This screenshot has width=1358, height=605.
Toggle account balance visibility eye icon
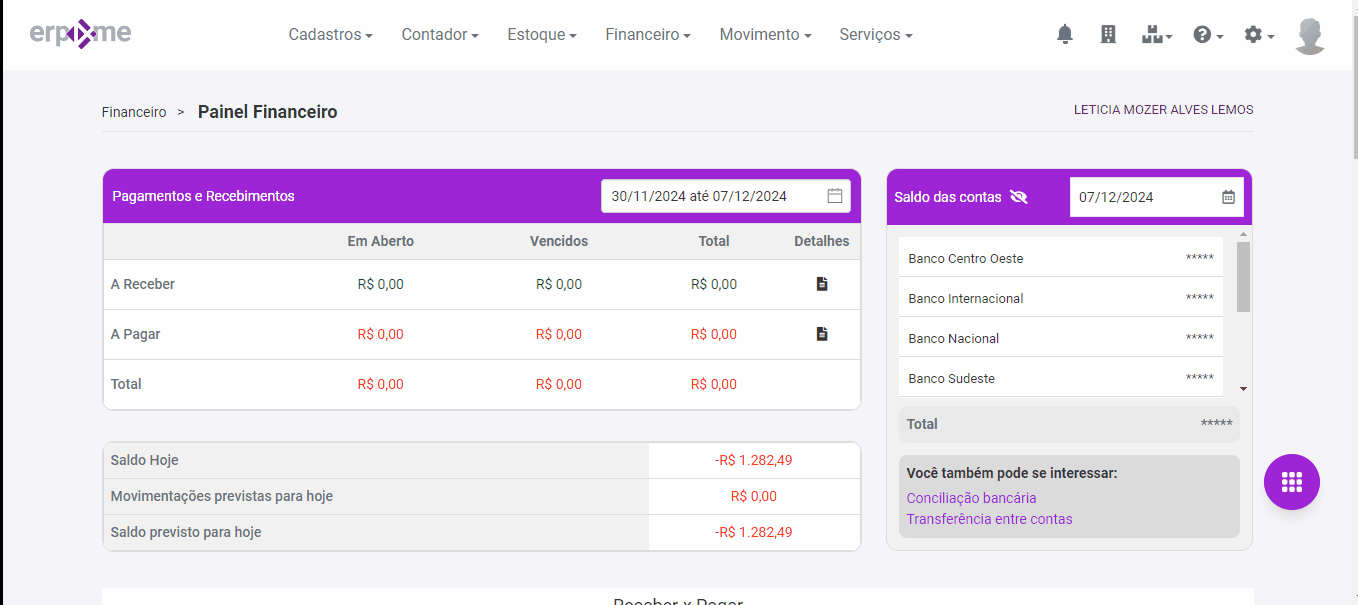pos(1019,197)
